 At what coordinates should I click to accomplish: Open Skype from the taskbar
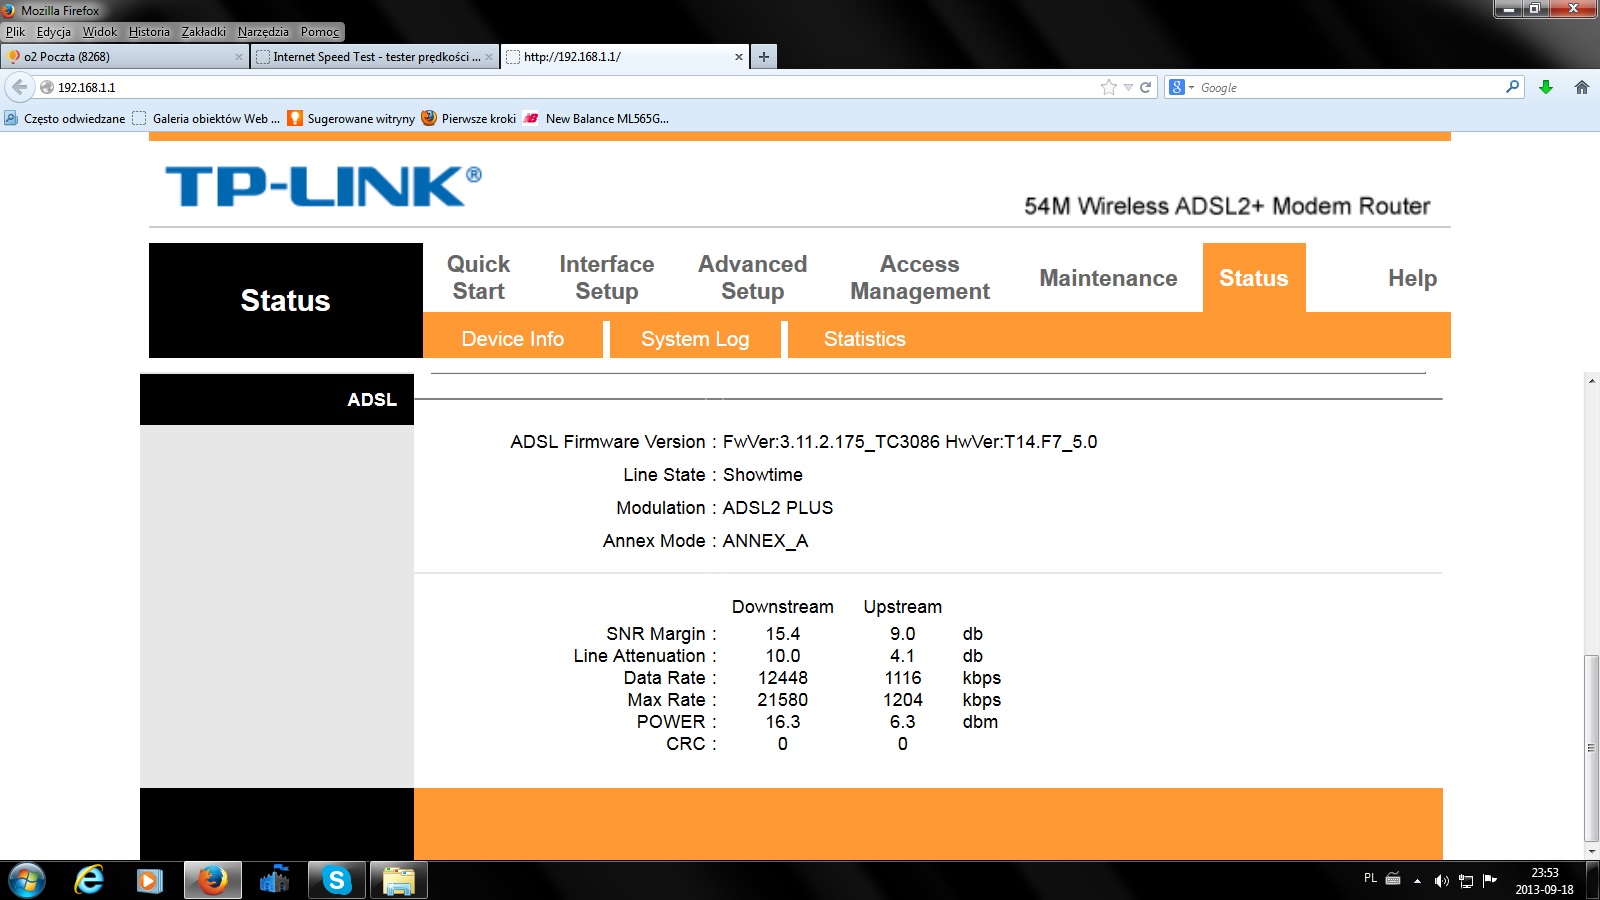(336, 881)
